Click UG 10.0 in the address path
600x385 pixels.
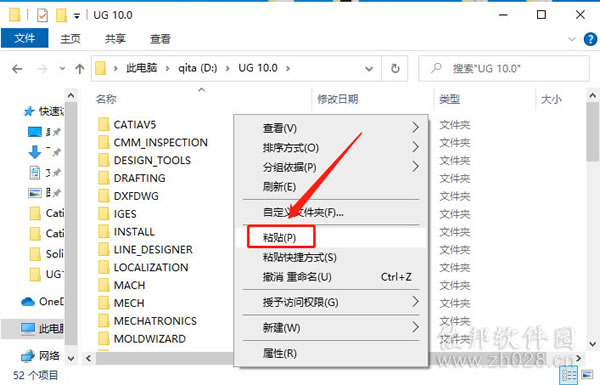click(258, 68)
